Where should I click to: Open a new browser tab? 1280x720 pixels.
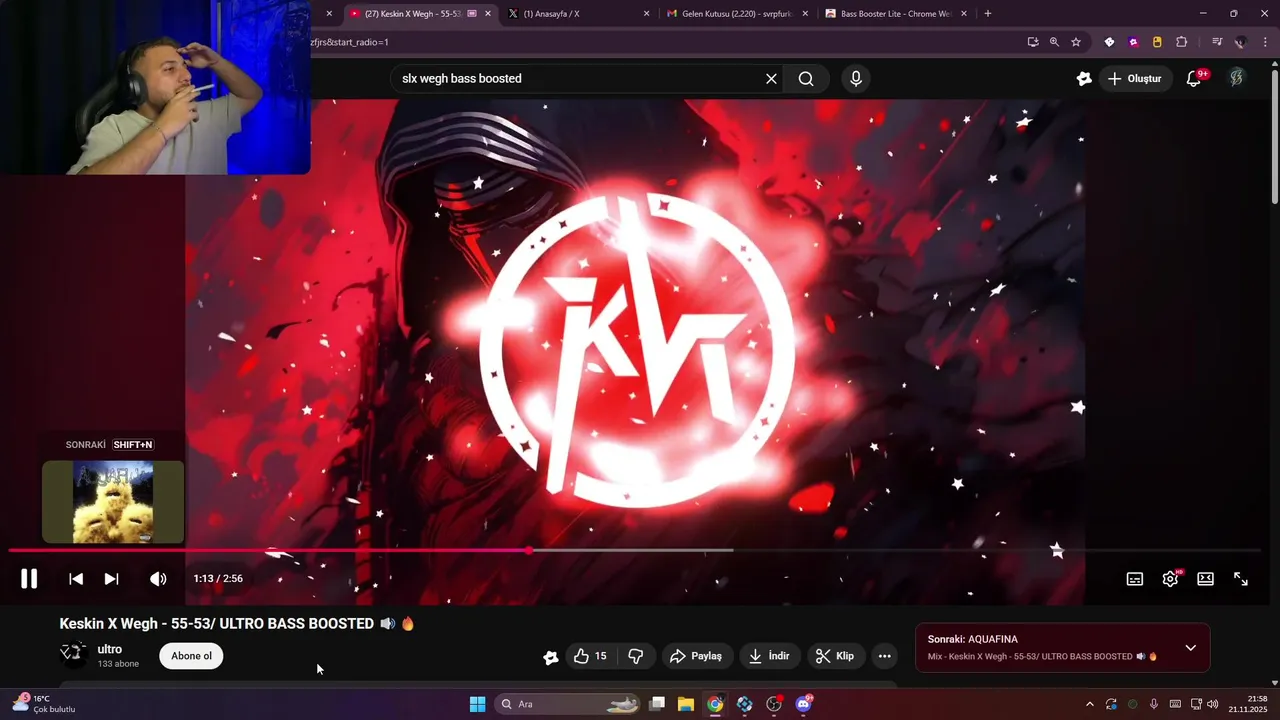pyautogui.click(x=988, y=14)
